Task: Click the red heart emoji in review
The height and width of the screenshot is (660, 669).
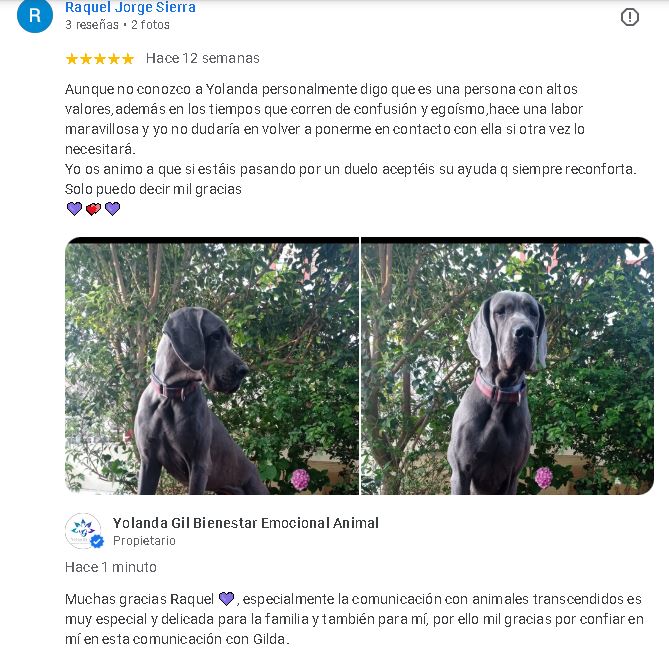Action: (93, 209)
